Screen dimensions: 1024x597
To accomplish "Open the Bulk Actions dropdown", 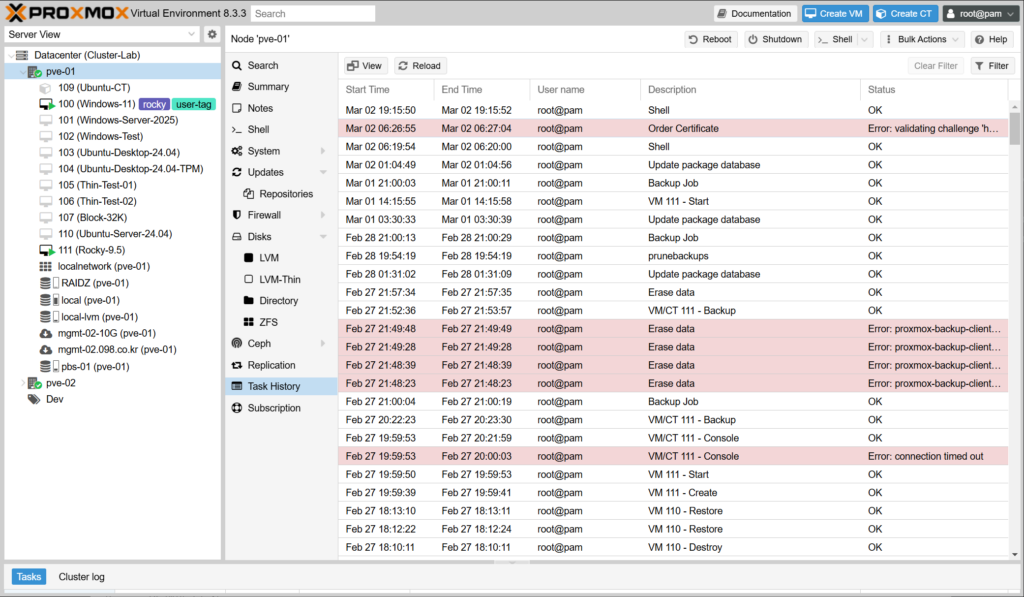I will [929, 39].
